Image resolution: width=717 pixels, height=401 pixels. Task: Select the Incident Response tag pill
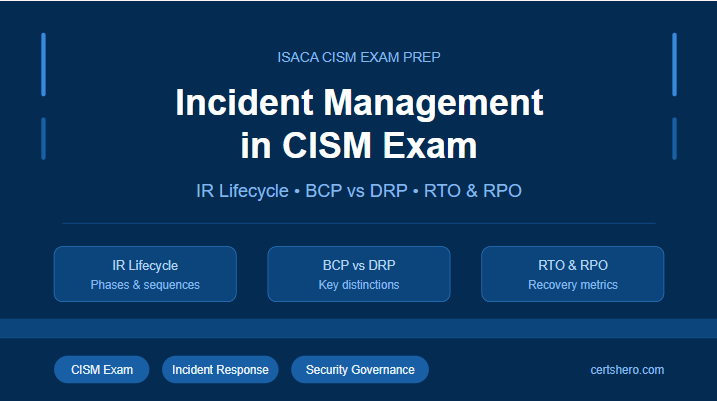point(220,370)
